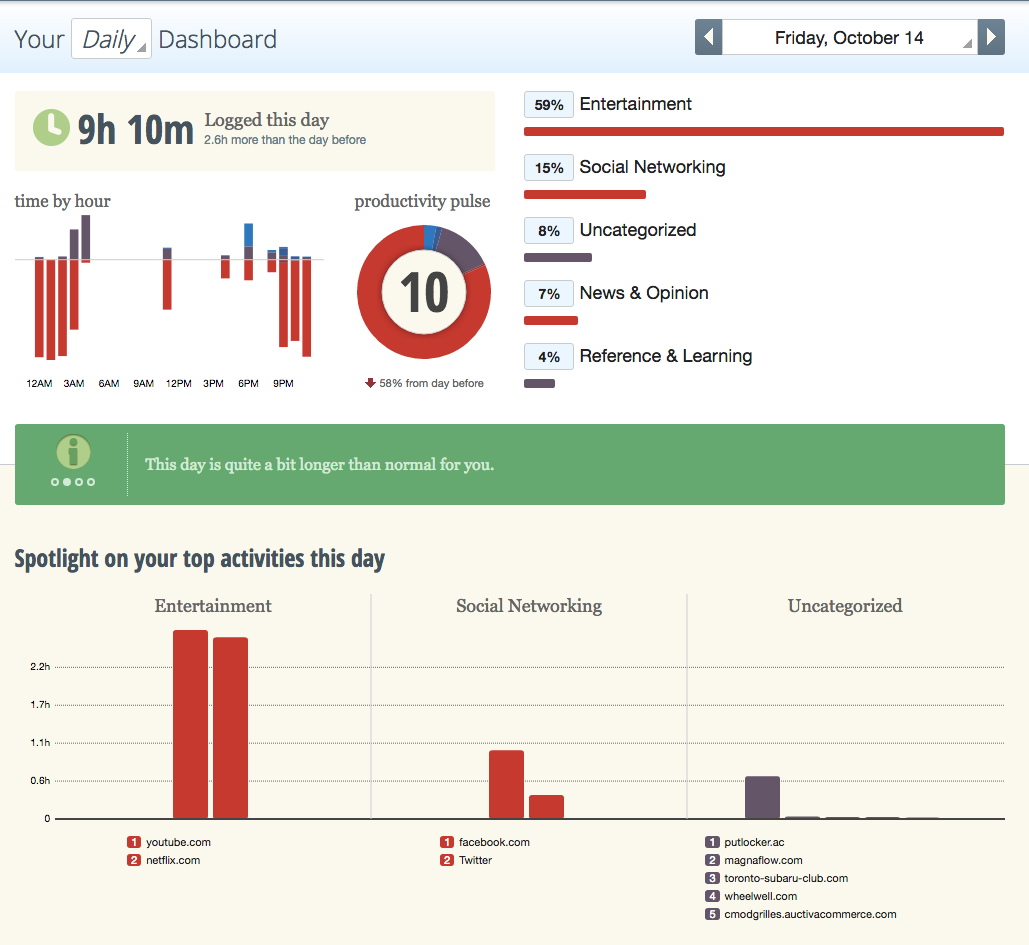Click the number 5 badge beside cmodgrilles.auctivacommerce.com
1029x945 pixels.
pos(712,914)
